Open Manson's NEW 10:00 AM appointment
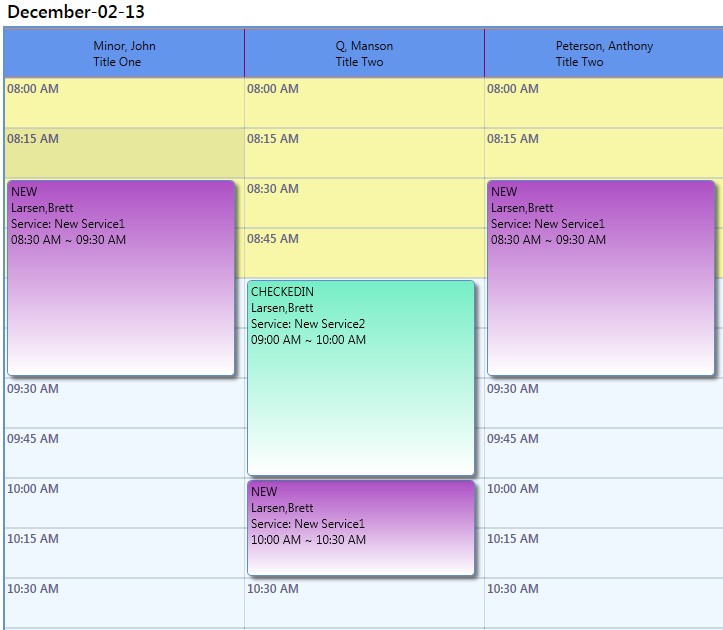 [x=361, y=528]
